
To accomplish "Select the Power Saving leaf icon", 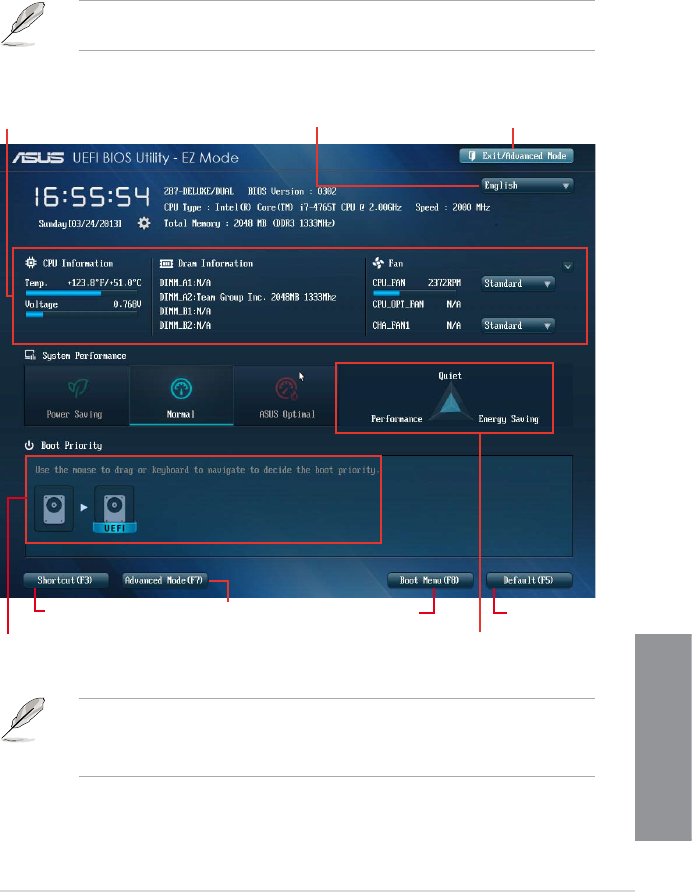I will click(77, 388).
